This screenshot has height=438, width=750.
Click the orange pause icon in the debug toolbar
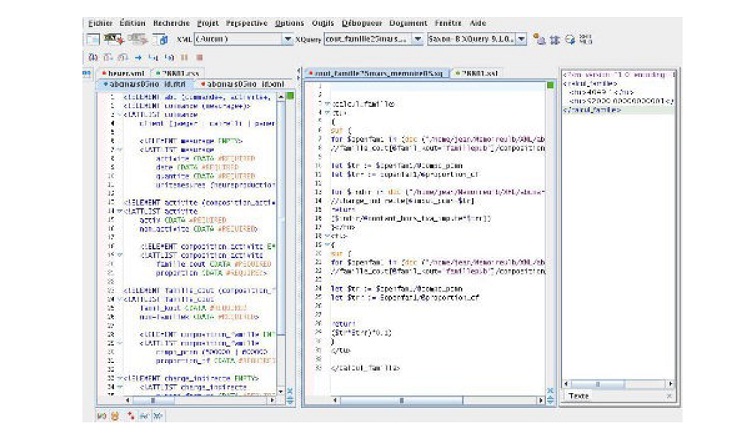pyautogui.click(x=186, y=58)
